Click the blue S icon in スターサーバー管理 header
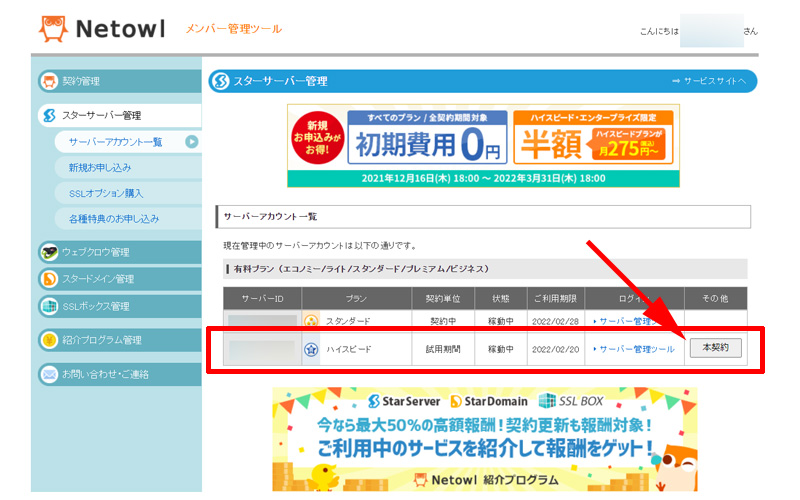 tap(220, 81)
